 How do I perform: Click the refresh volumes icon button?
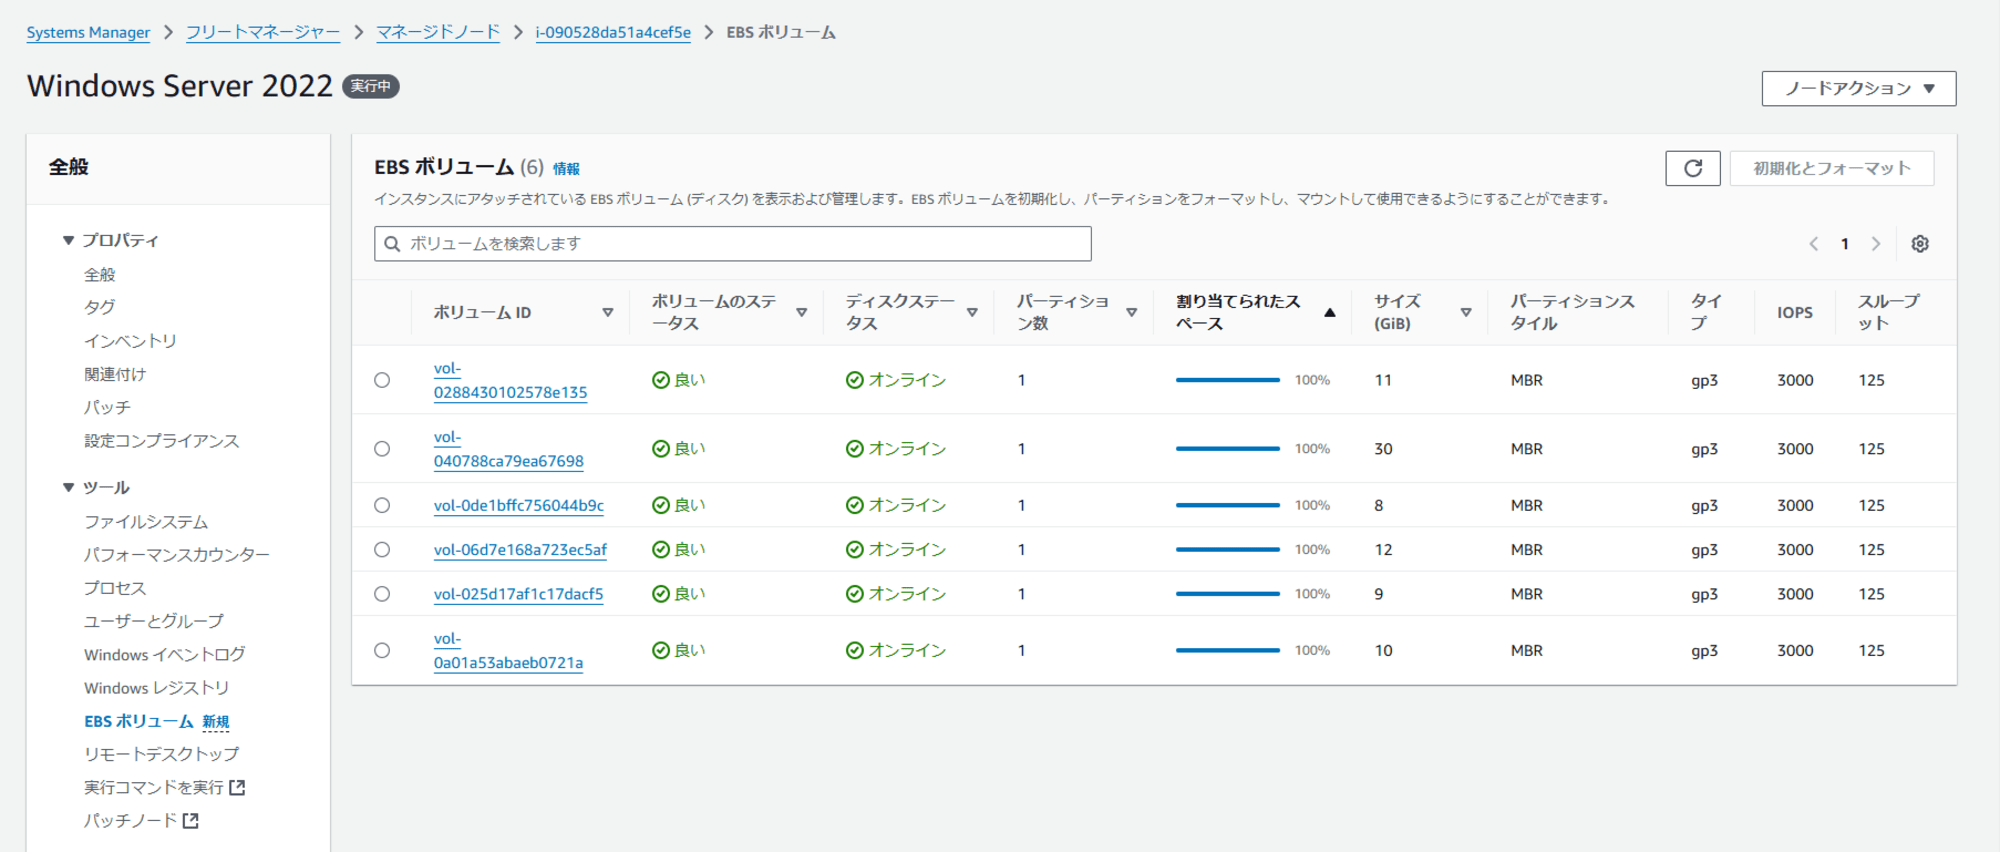click(x=1692, y=168)
